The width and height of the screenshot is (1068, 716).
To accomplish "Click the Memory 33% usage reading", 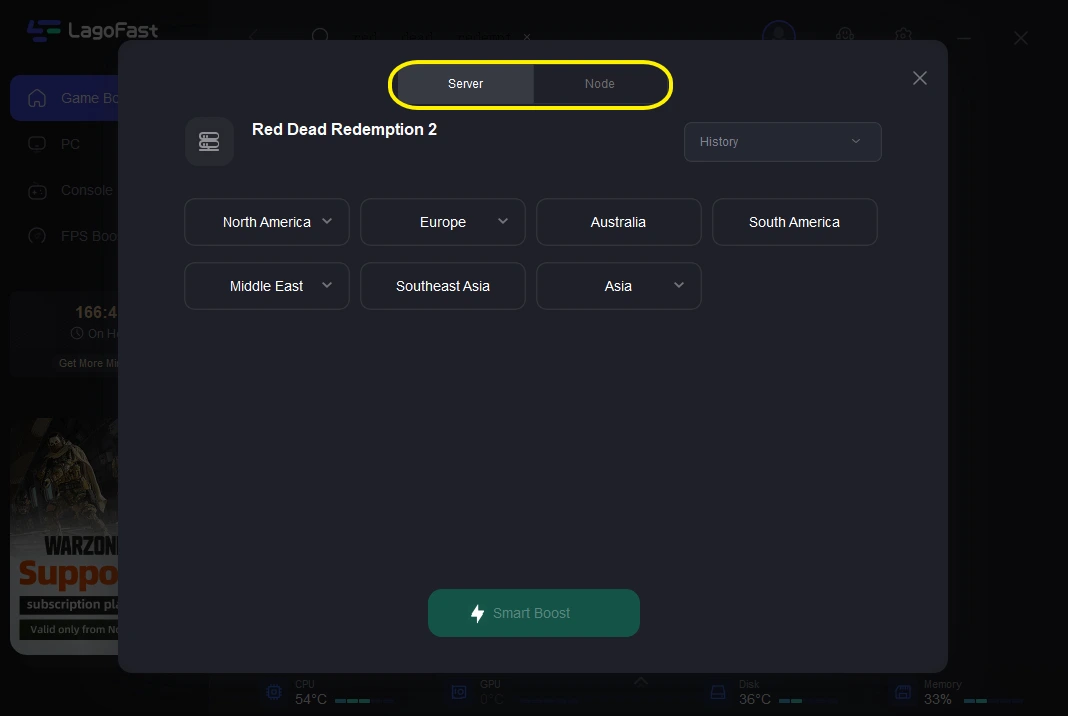I will [938, 699].
